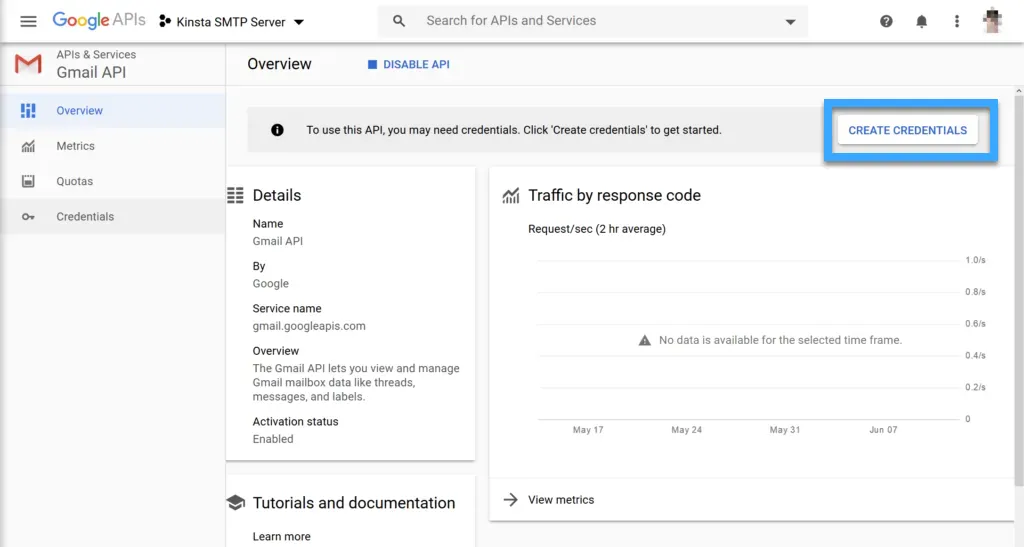Click the Quotas icon
The width and height of the screenshot is (1024, 547).
pos(28,181)
